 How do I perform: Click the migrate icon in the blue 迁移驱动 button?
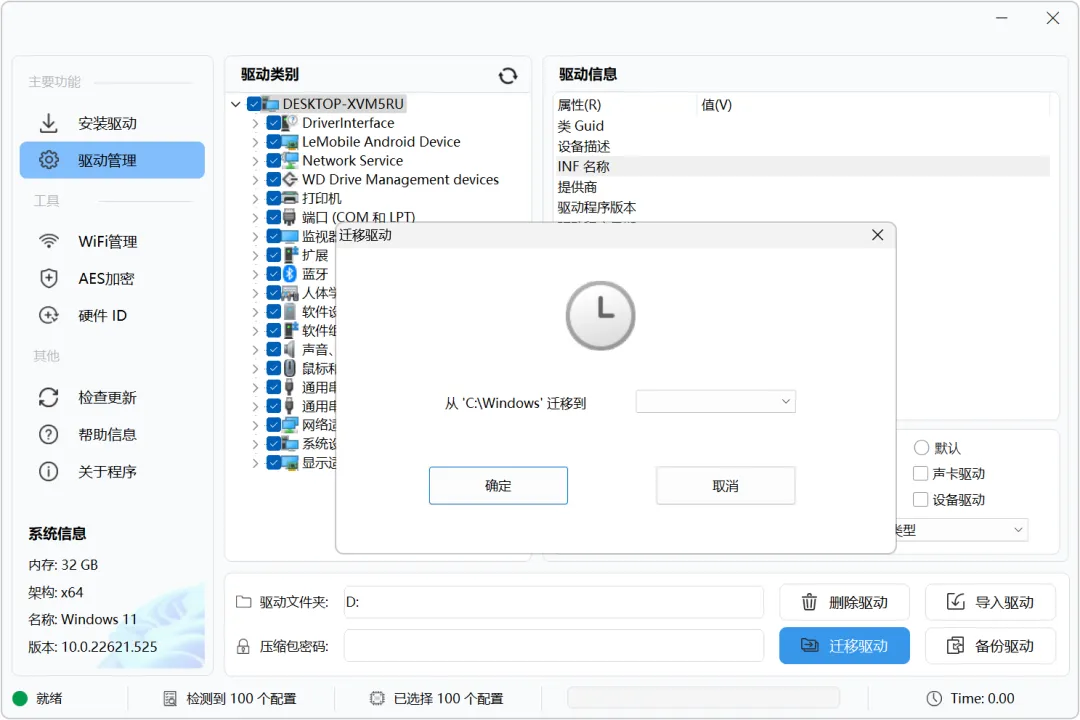(x=809, y=646)
